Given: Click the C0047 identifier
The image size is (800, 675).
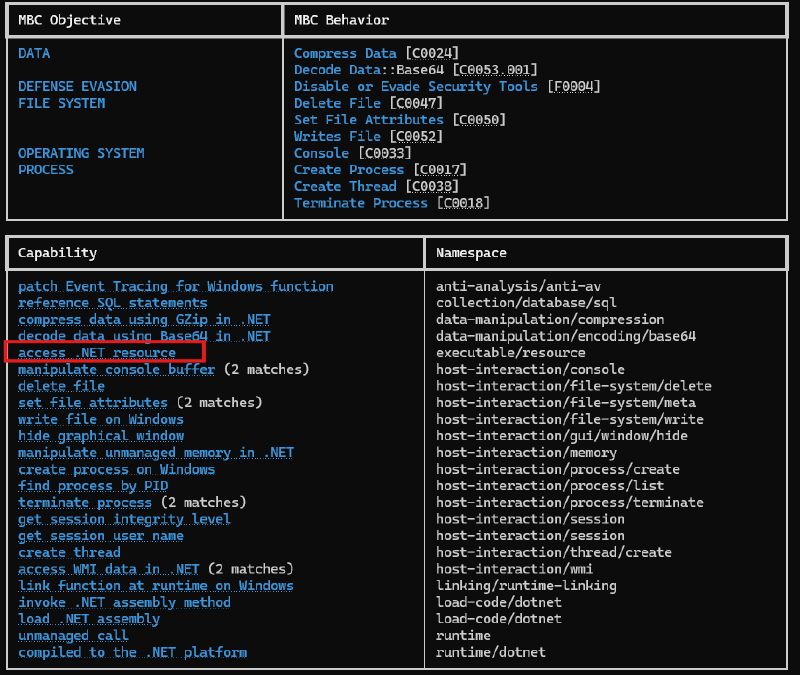Looking at the screenshot, I should (416, 104).
